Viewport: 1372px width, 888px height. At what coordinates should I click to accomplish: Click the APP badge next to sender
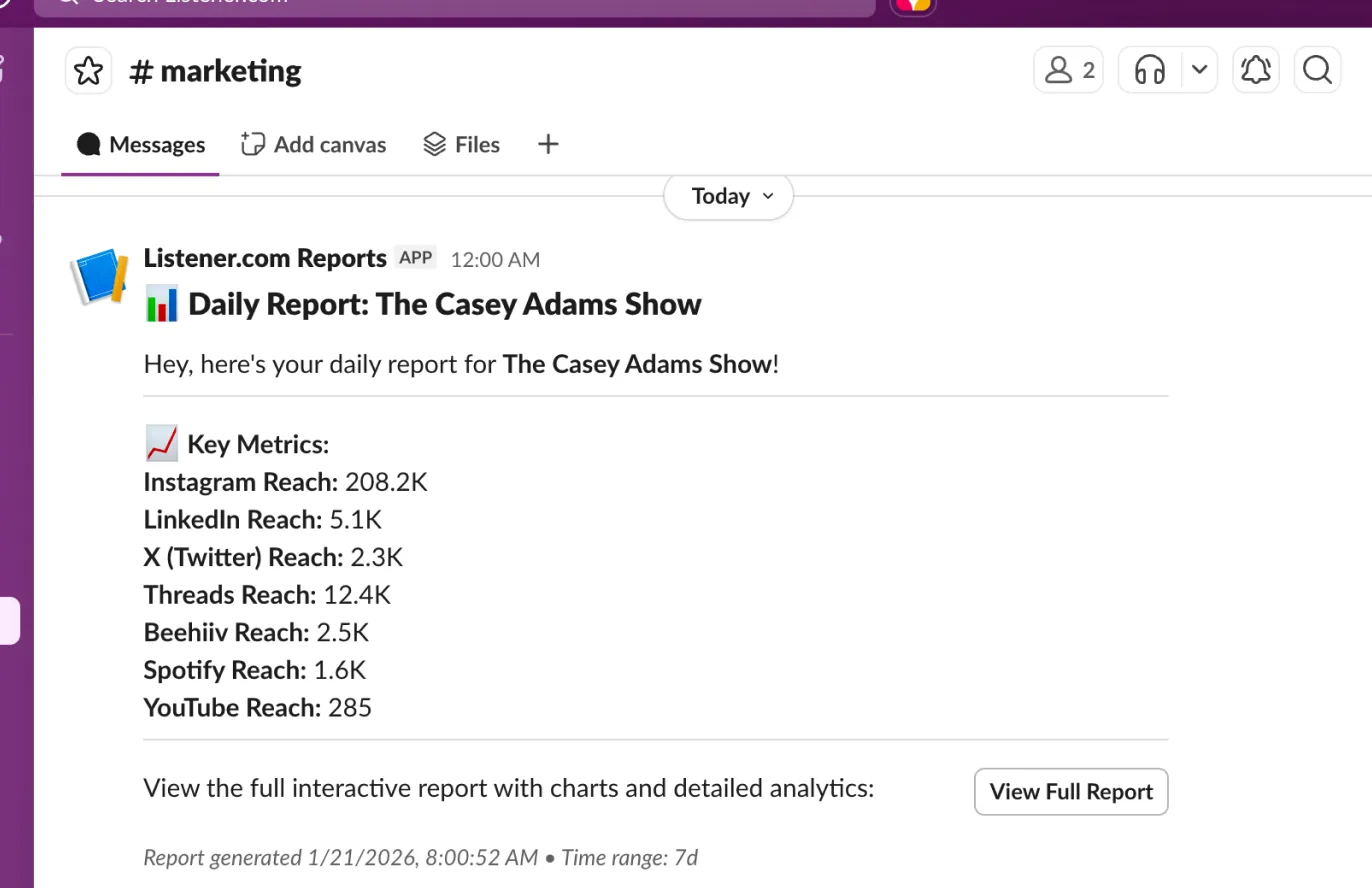tap(415, 257)
